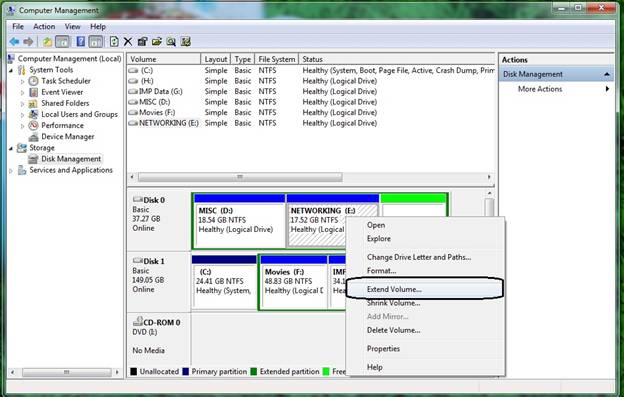This screenshot has height=397, width=624.
Task: Select the NETWORKING (E:) volume row
Action: coord(311,123)
